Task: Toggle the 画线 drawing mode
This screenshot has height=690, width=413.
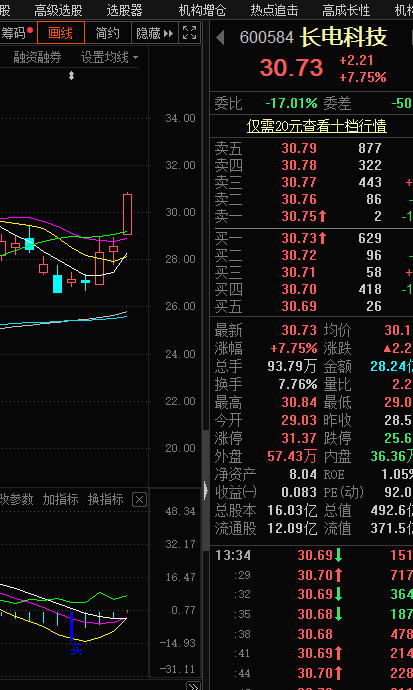Action: coord(61,33)
